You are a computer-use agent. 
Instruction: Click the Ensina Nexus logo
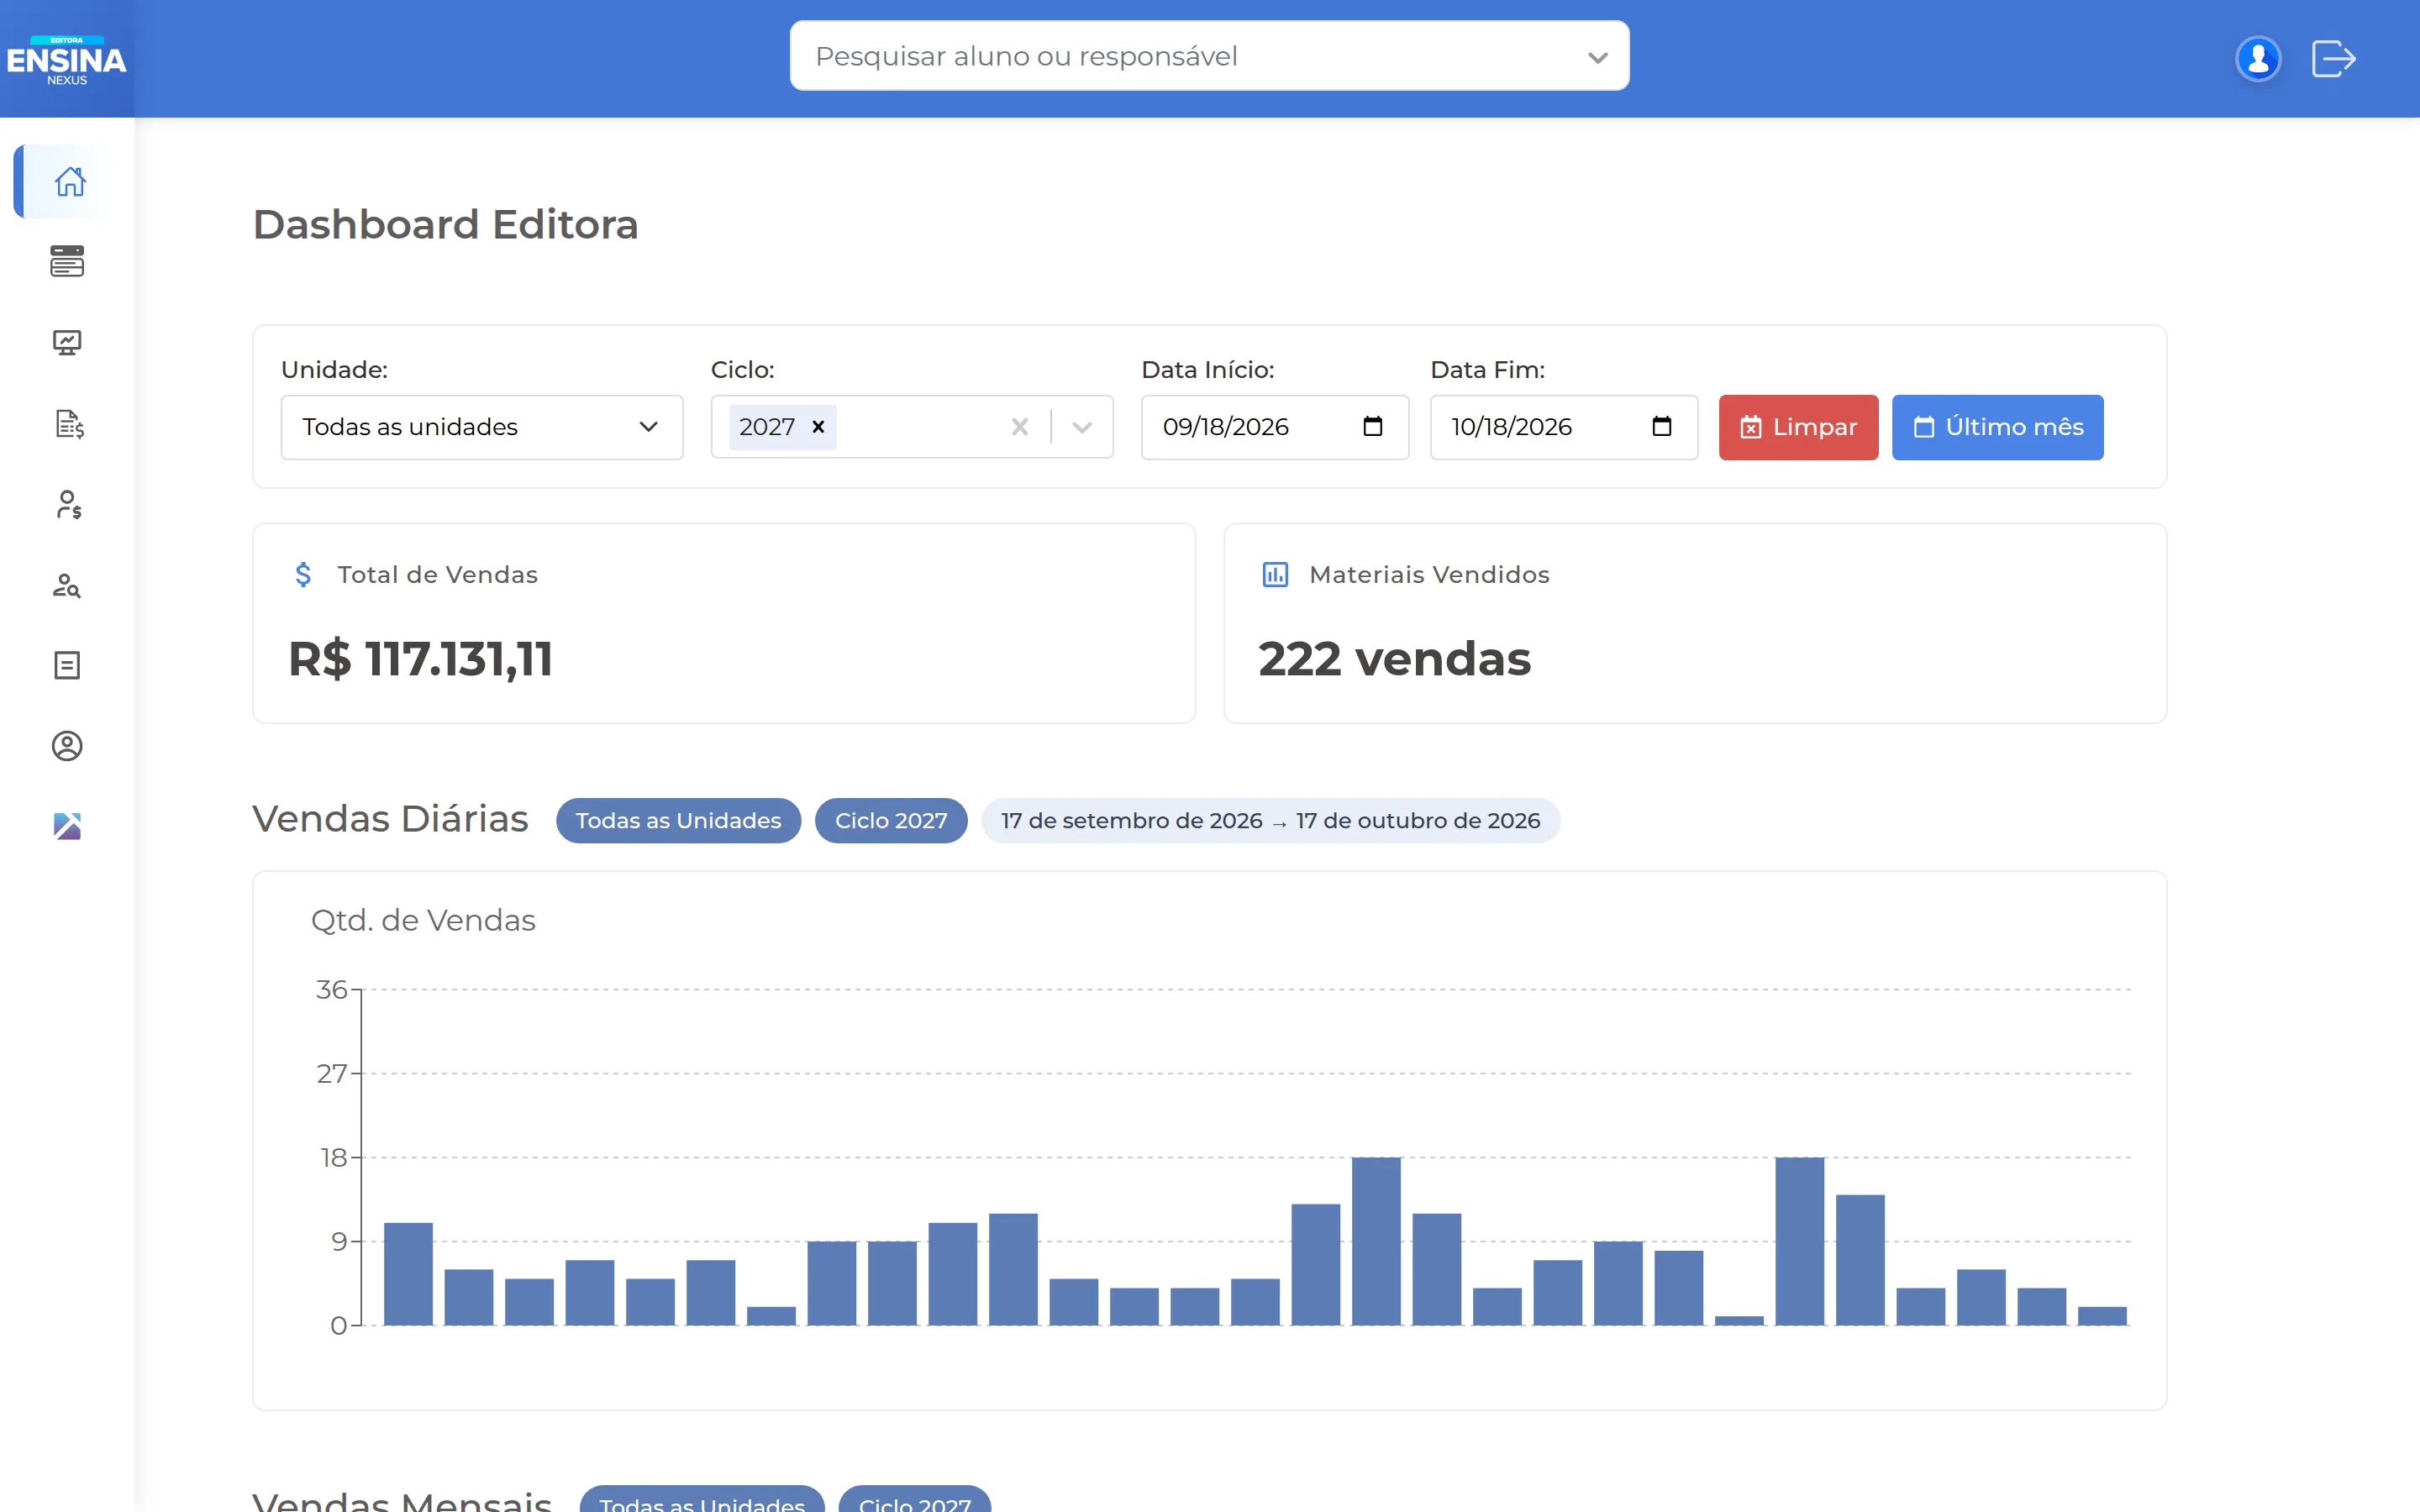(x=67, y=60)
